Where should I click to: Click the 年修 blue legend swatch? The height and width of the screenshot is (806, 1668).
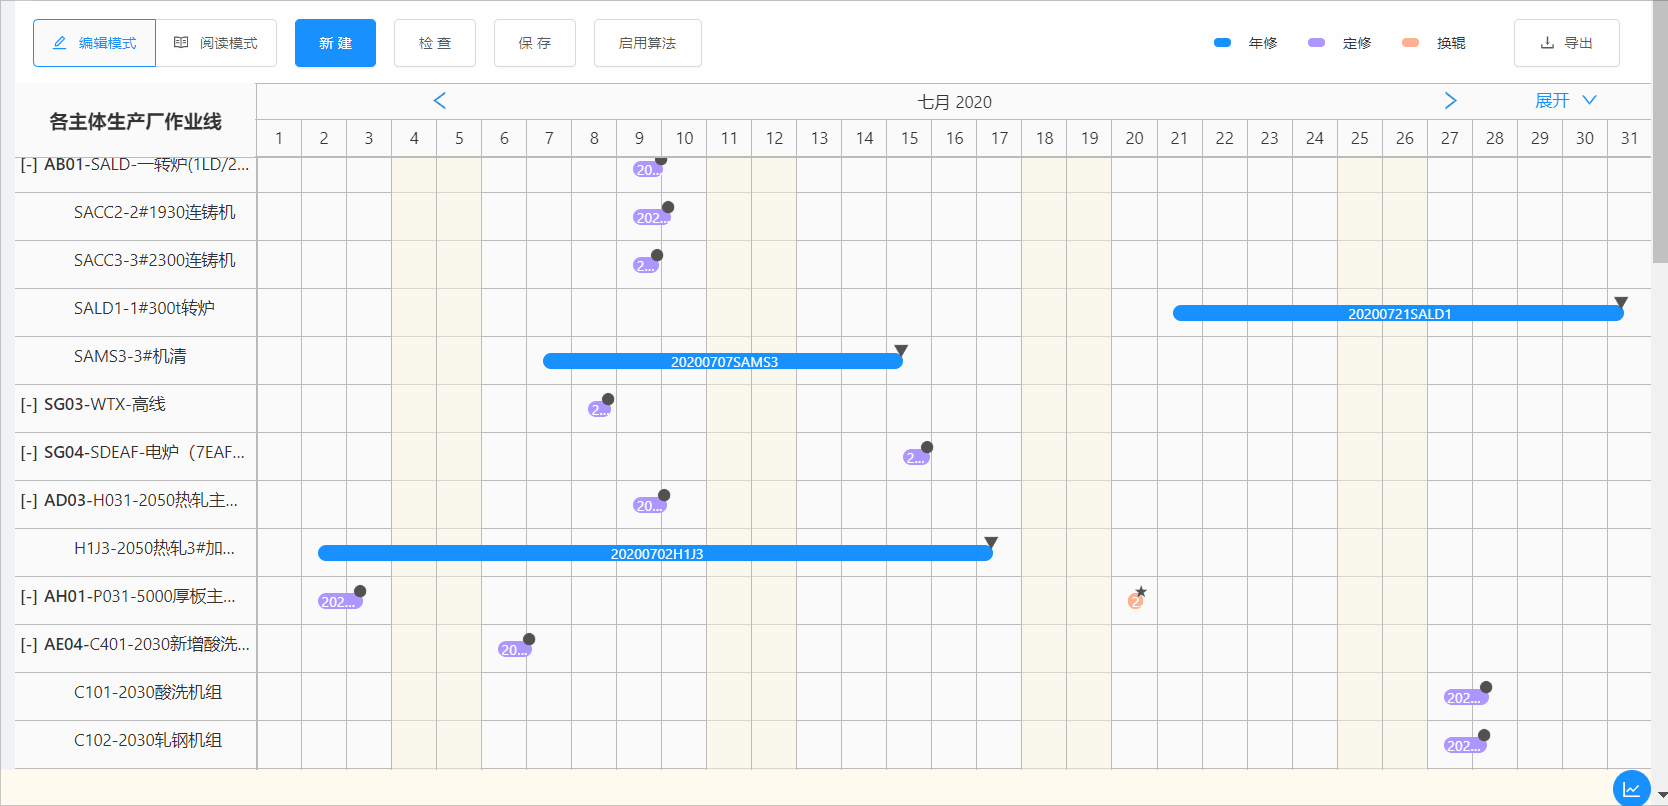(x=1222, y=43)
